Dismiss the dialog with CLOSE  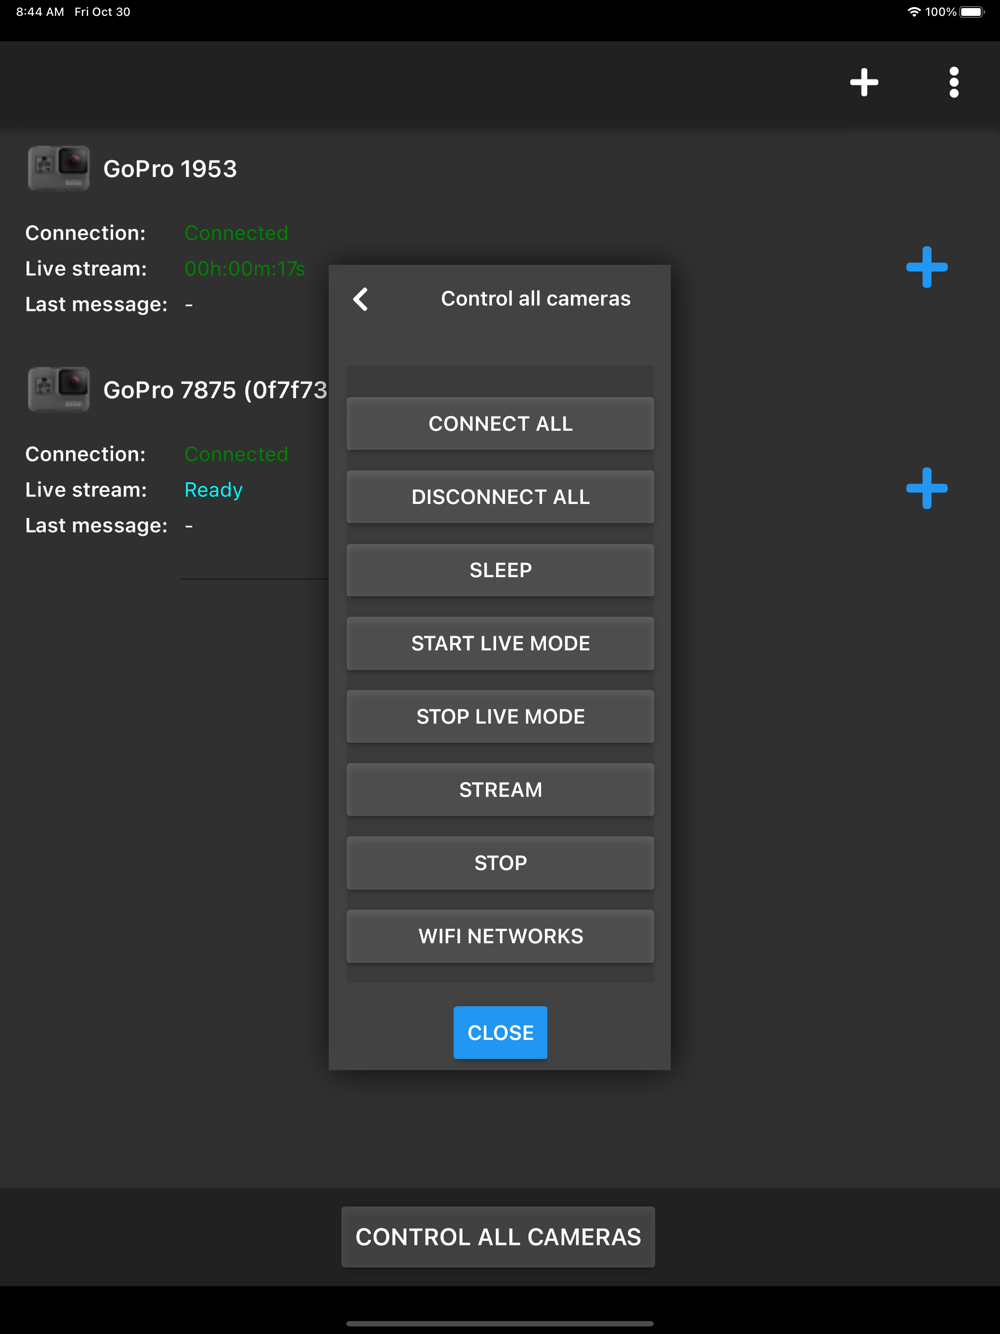pyautogui.click(x=500, y=1032)
